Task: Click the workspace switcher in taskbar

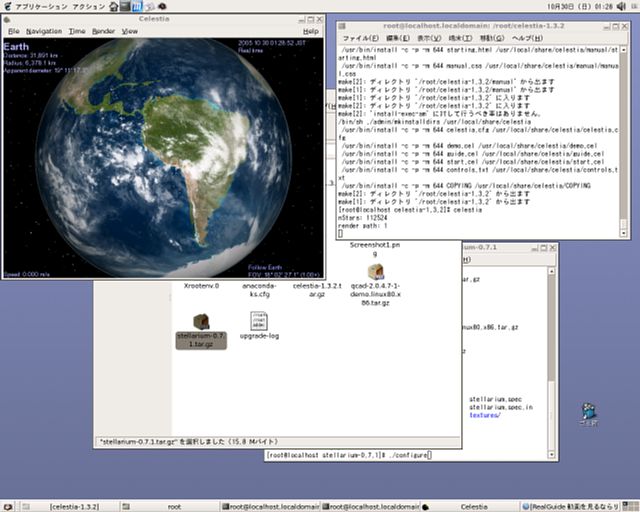Action: click(x=631, y=507)
